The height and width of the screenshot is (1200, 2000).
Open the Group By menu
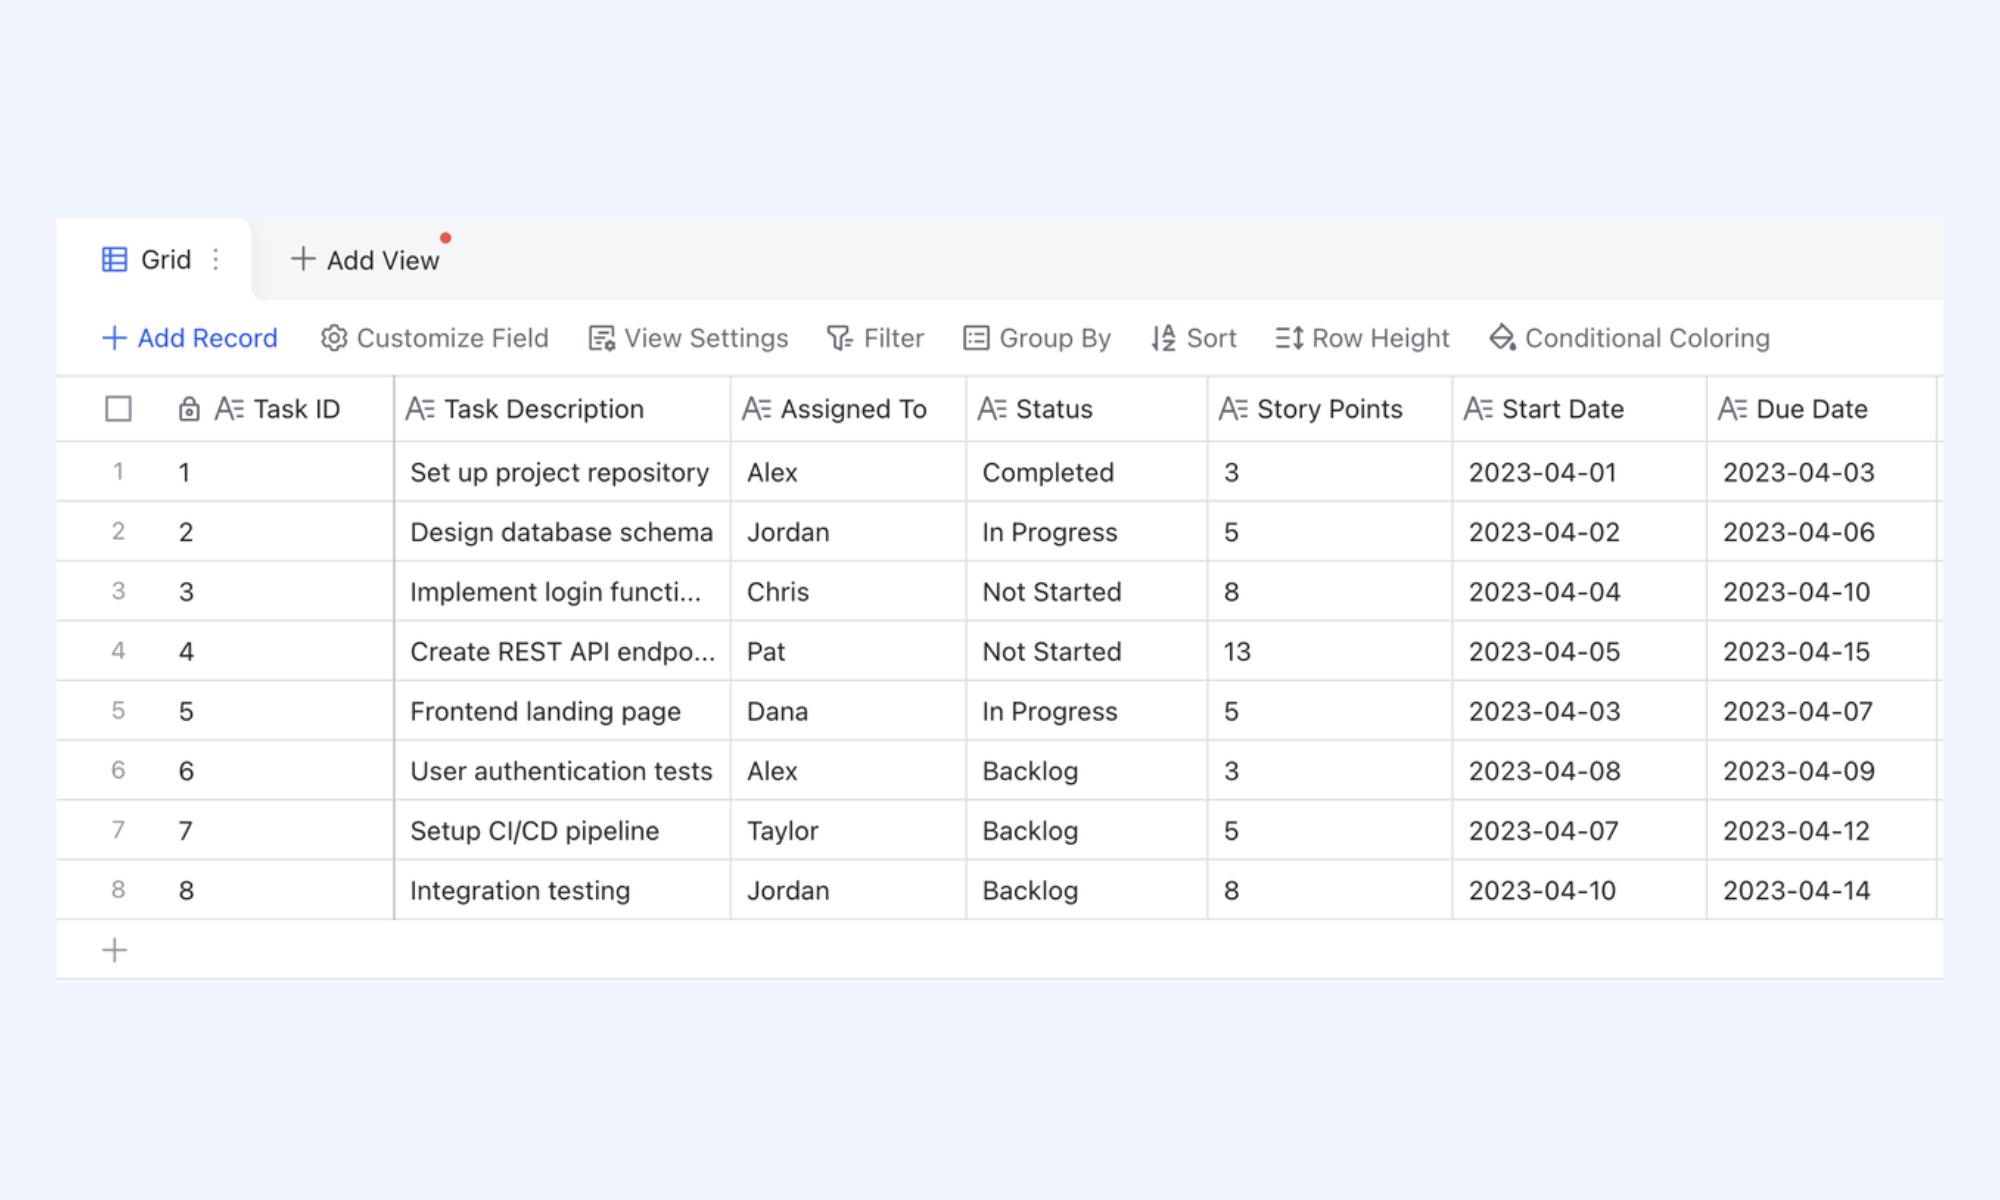tap(1037, 338)
